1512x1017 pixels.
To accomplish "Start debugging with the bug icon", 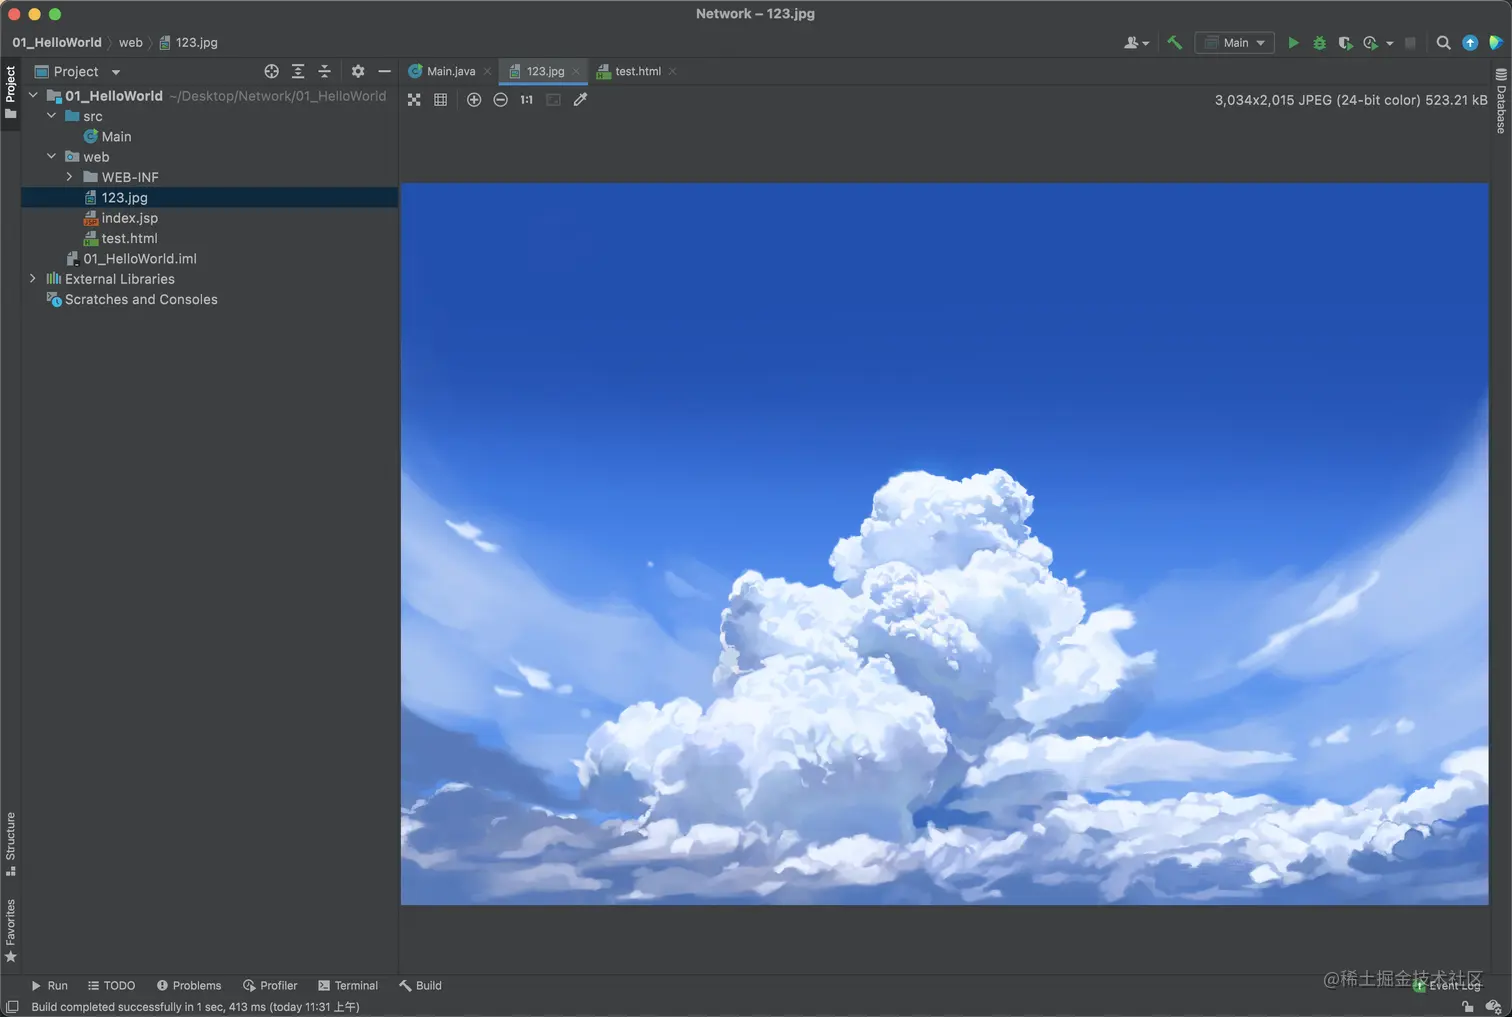I will [x=1319, y=43].
